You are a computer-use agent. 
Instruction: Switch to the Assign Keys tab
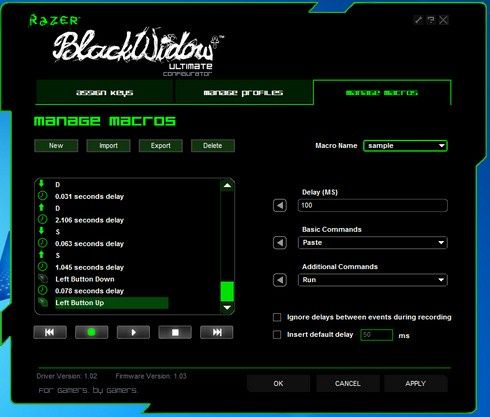[105, 92]
